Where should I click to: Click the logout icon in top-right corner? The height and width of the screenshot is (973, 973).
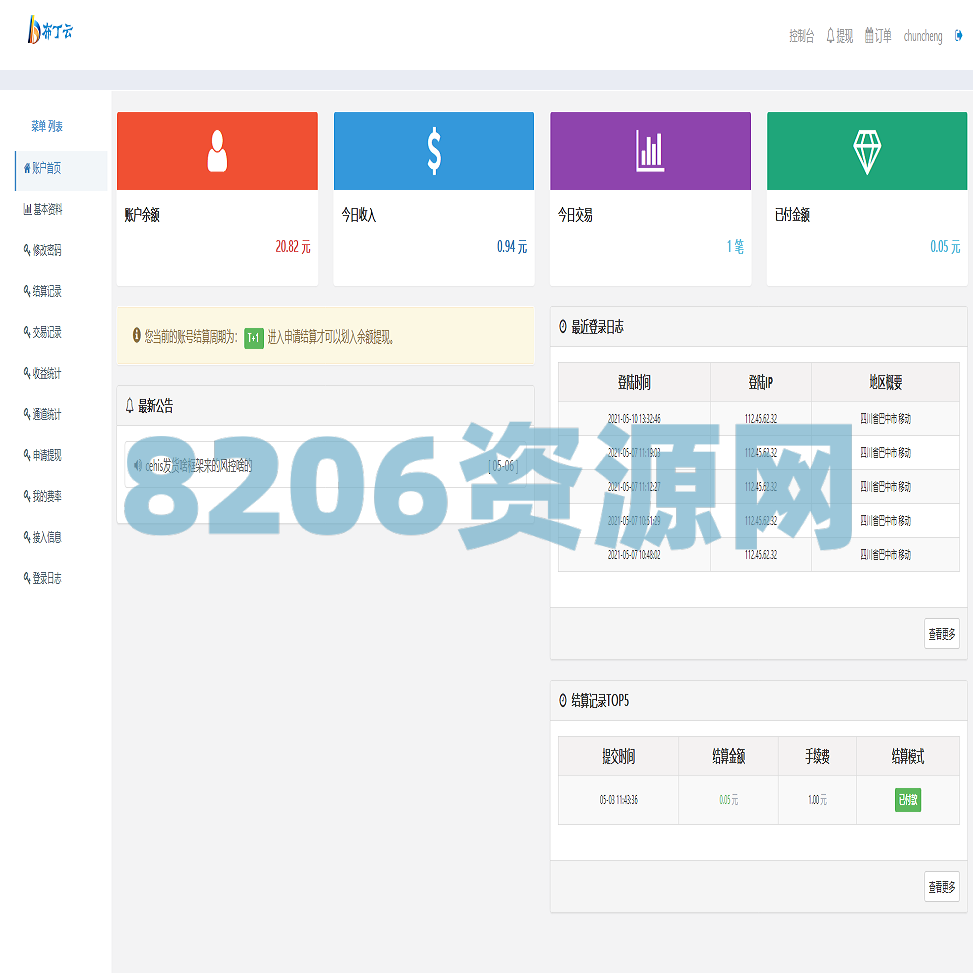coord(959,36)
